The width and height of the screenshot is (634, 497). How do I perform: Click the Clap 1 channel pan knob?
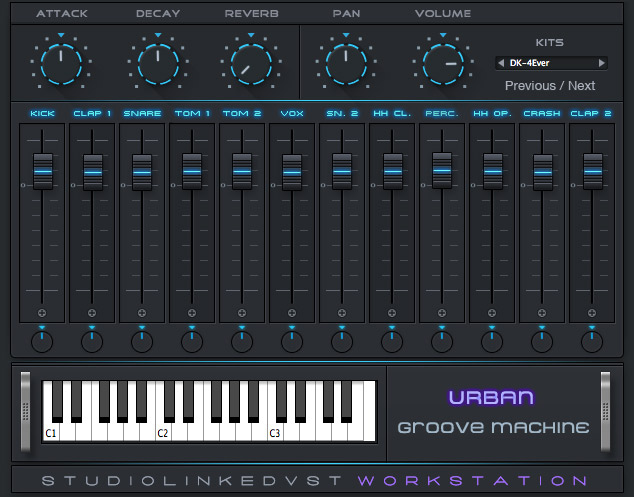pos(92,342)
